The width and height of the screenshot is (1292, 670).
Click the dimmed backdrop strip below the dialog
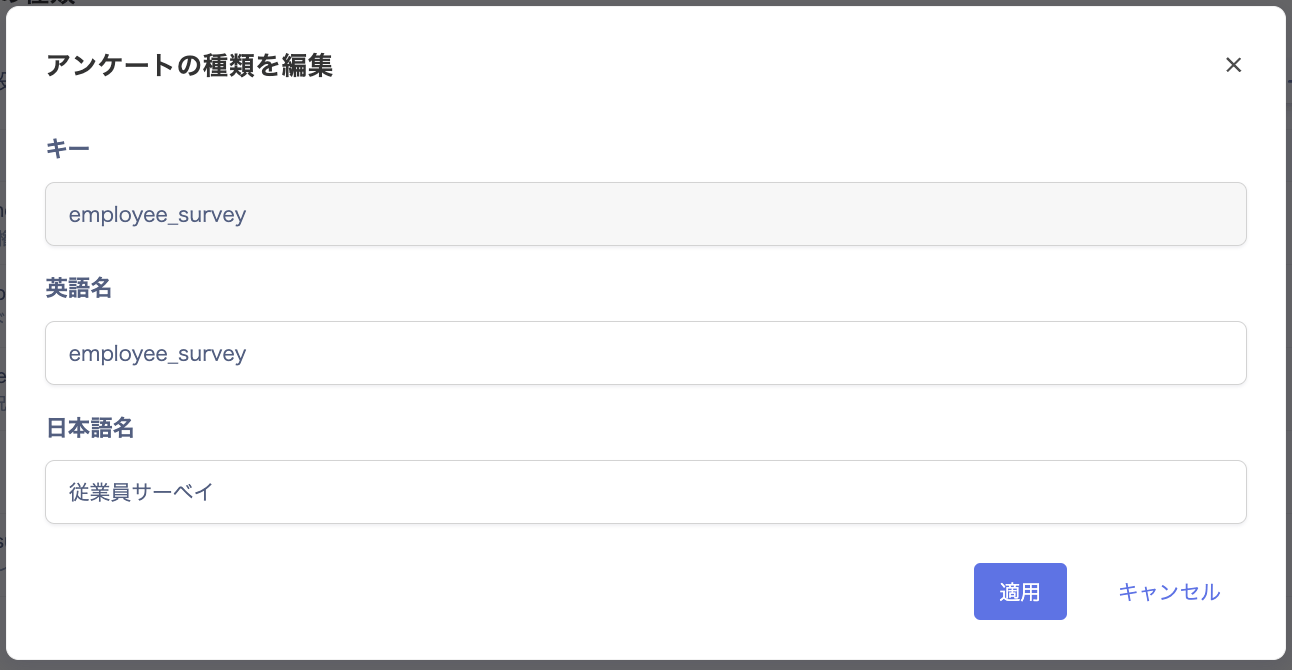click(x=646, y=665)
